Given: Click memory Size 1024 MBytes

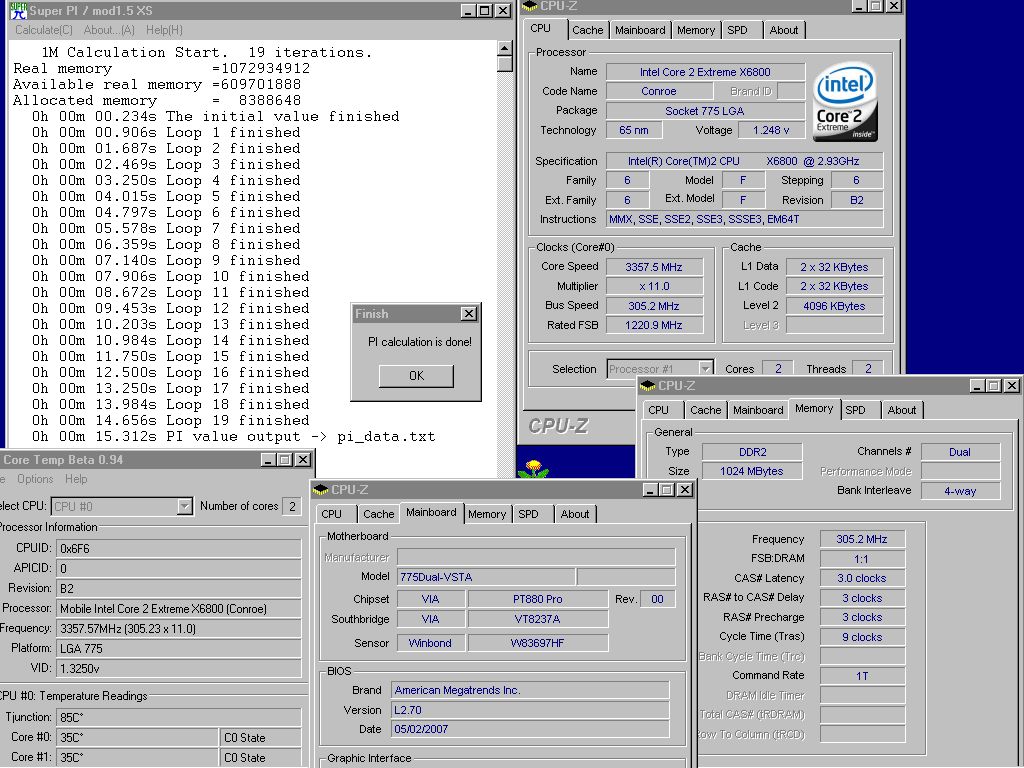Looking at the screenshot, I should 752,471.
